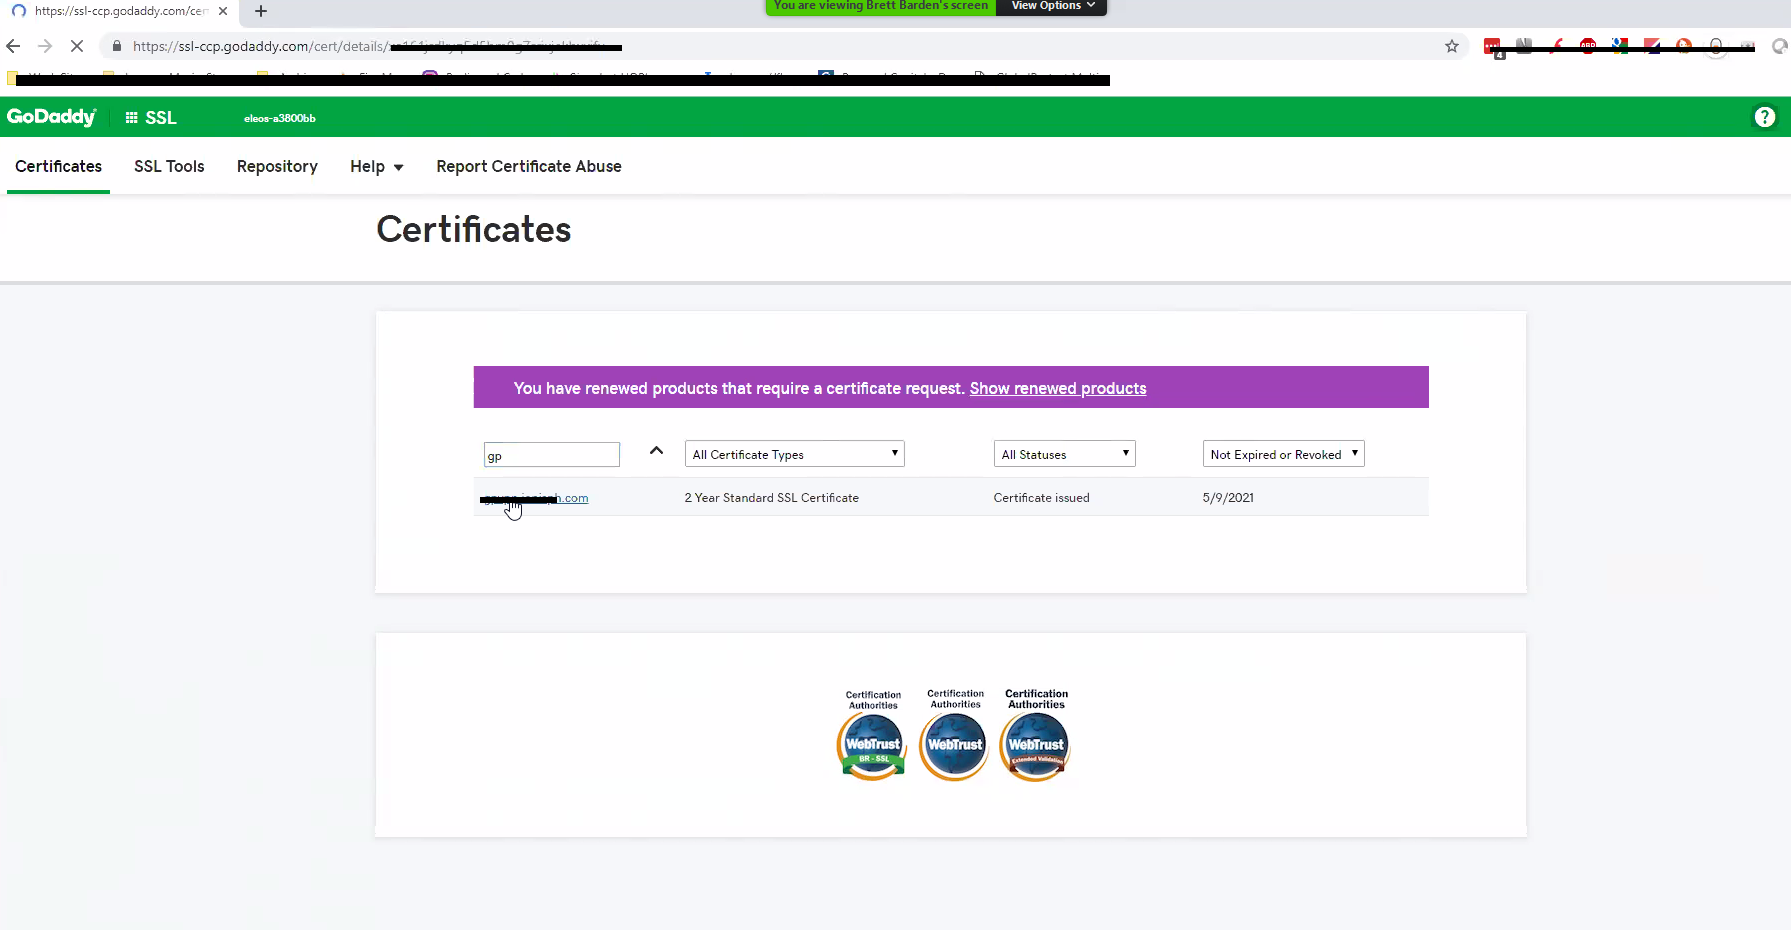Open the Chrome profile avatar icon

1779,46
